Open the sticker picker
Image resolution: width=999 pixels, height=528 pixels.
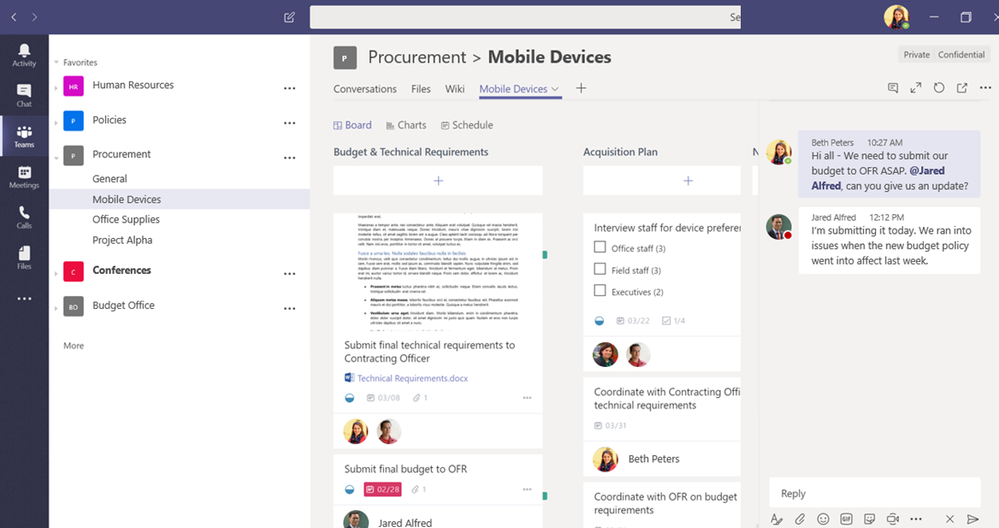click(x=870, y=519)
